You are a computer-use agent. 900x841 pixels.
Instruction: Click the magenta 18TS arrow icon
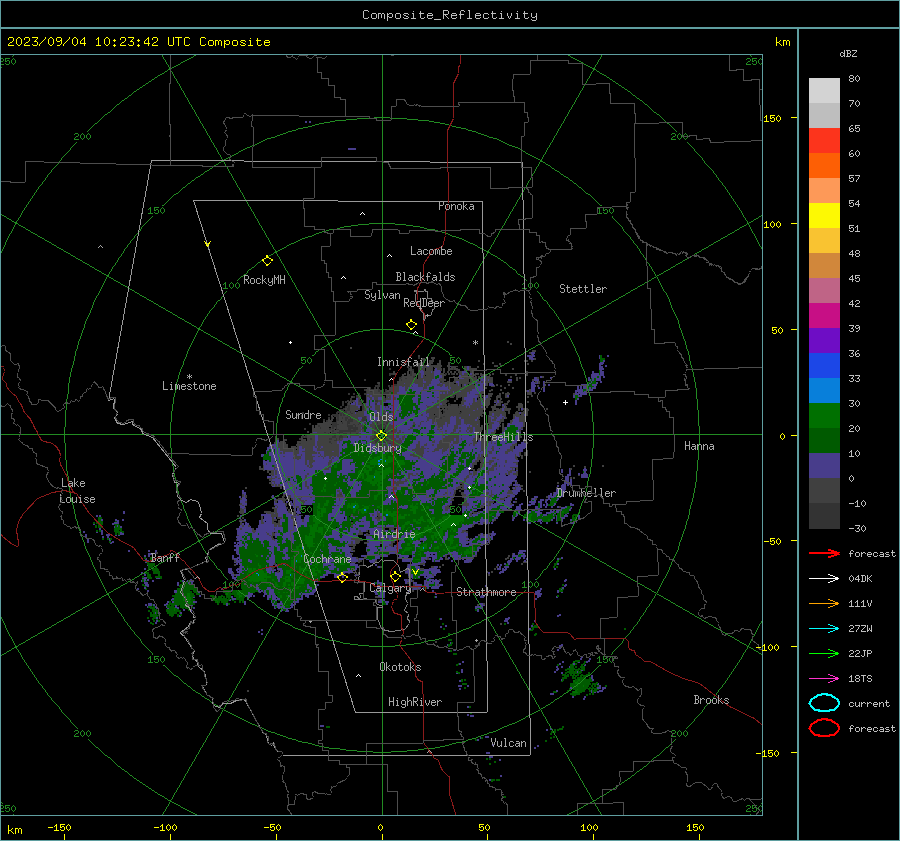(824, 678)
